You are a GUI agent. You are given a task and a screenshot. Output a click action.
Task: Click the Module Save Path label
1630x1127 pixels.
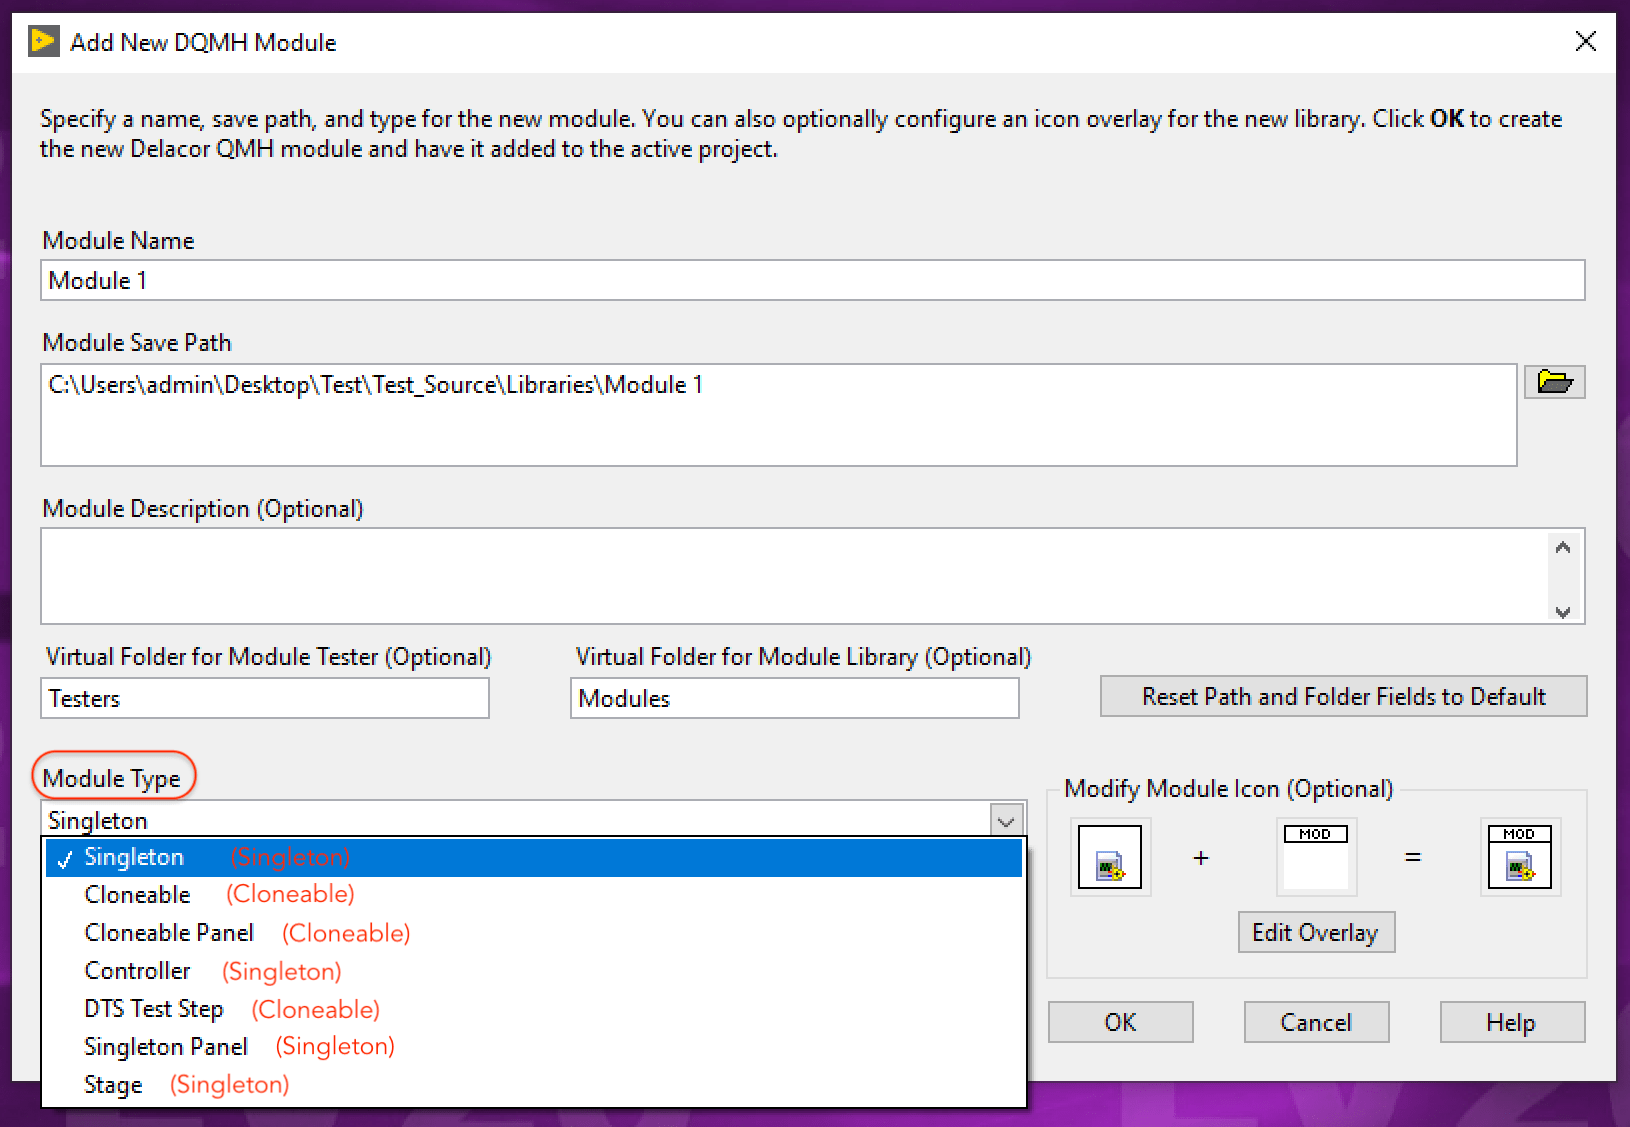tap(137, 342)
